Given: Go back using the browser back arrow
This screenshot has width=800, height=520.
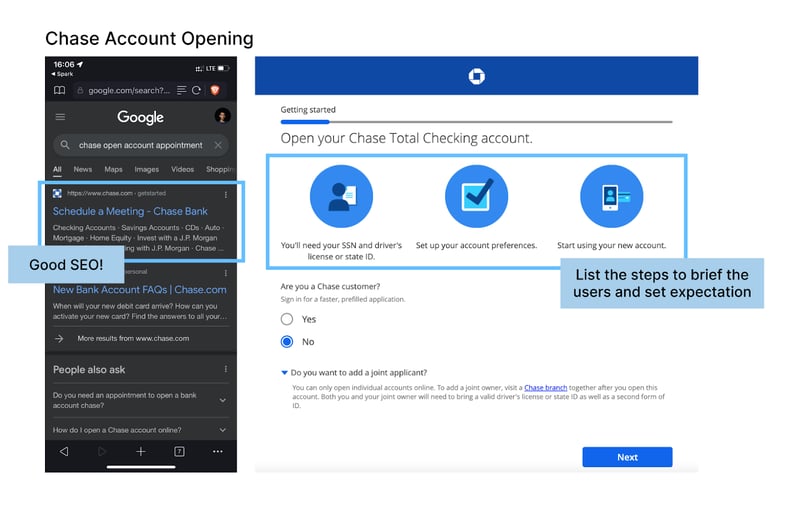Looking at the screenshot, I should coord(64,452).
